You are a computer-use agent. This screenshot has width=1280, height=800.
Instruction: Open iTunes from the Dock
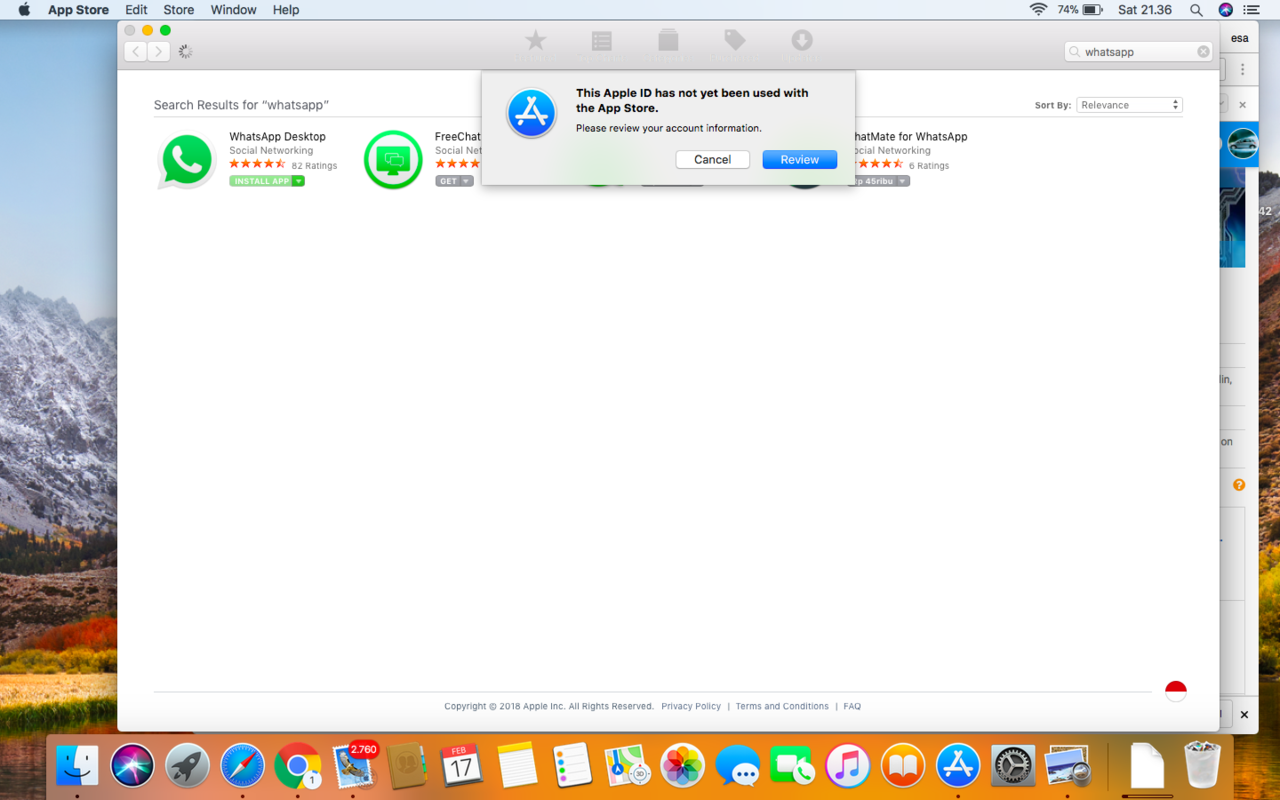(847, 767)
